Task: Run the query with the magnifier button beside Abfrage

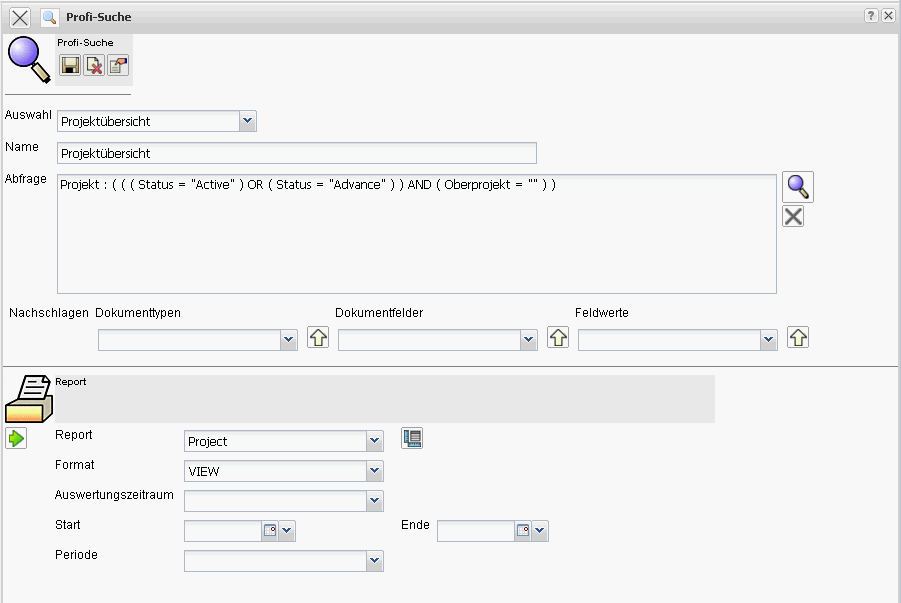Action: click(798, 186)
